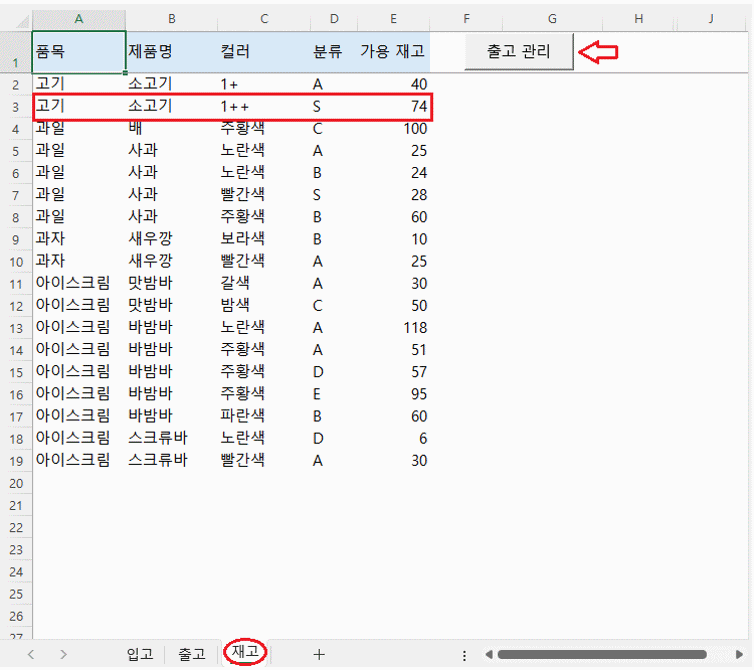The width and height of the screenshot is (754, 670).
Task: Select column G header
Action: 552,19
